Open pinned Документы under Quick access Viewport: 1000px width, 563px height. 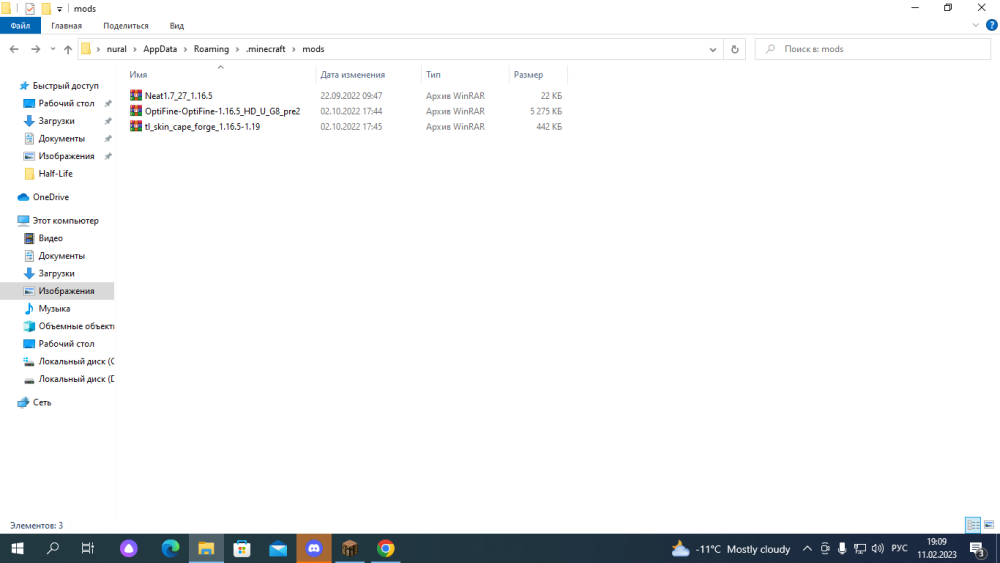click(x=61, y=138)
